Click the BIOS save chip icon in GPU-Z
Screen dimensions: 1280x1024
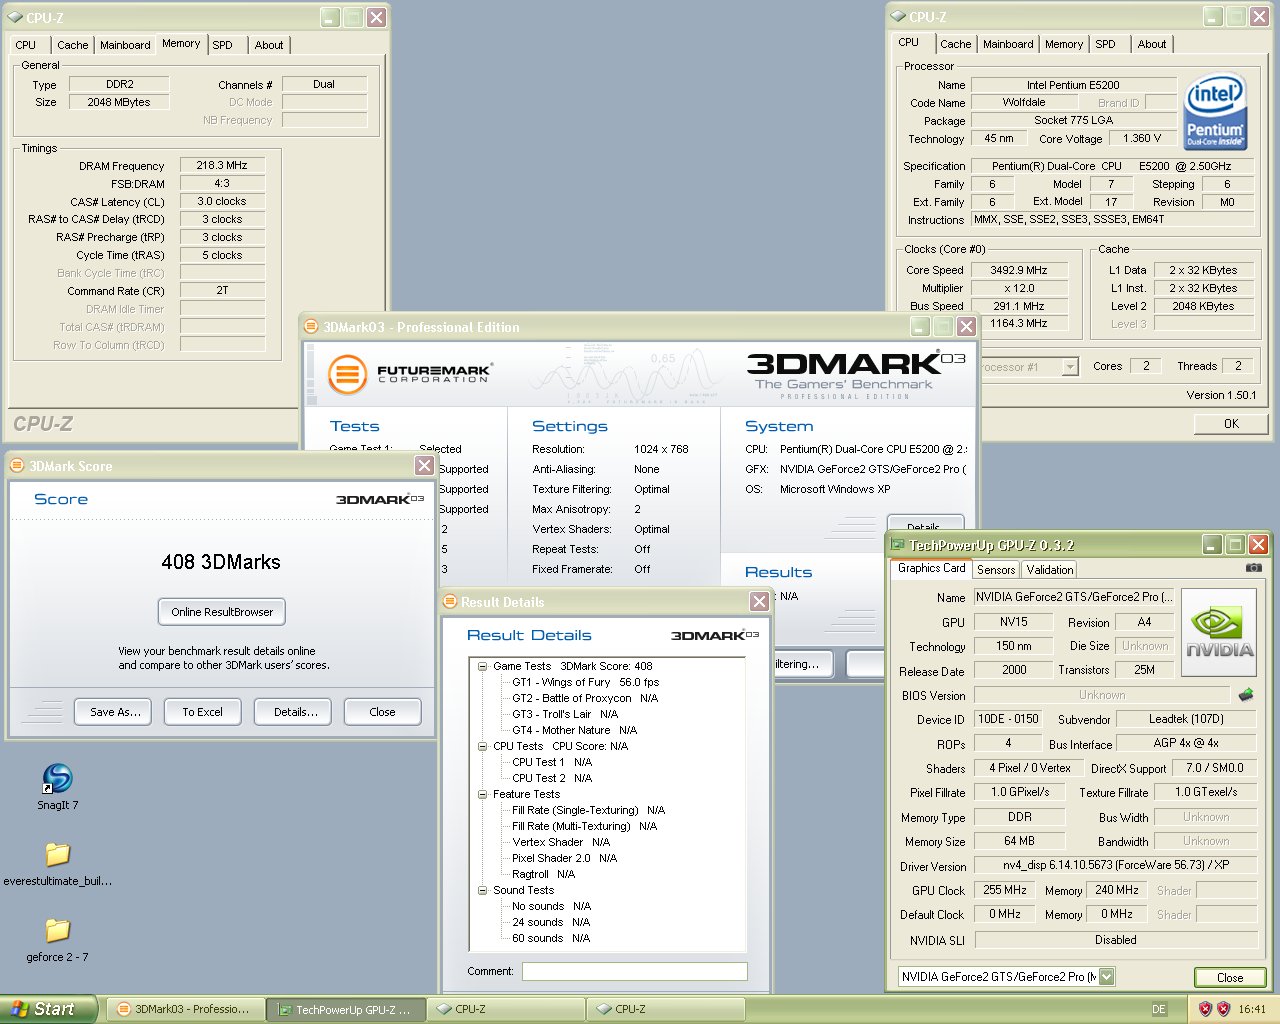[x=1246, y=694]
